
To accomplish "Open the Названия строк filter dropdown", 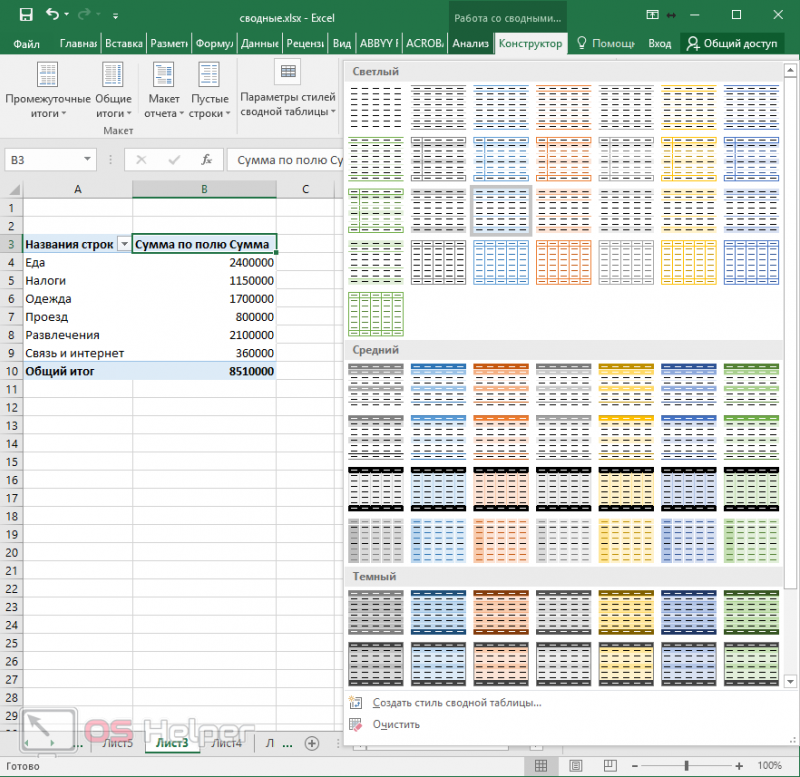I will (124, 244).
